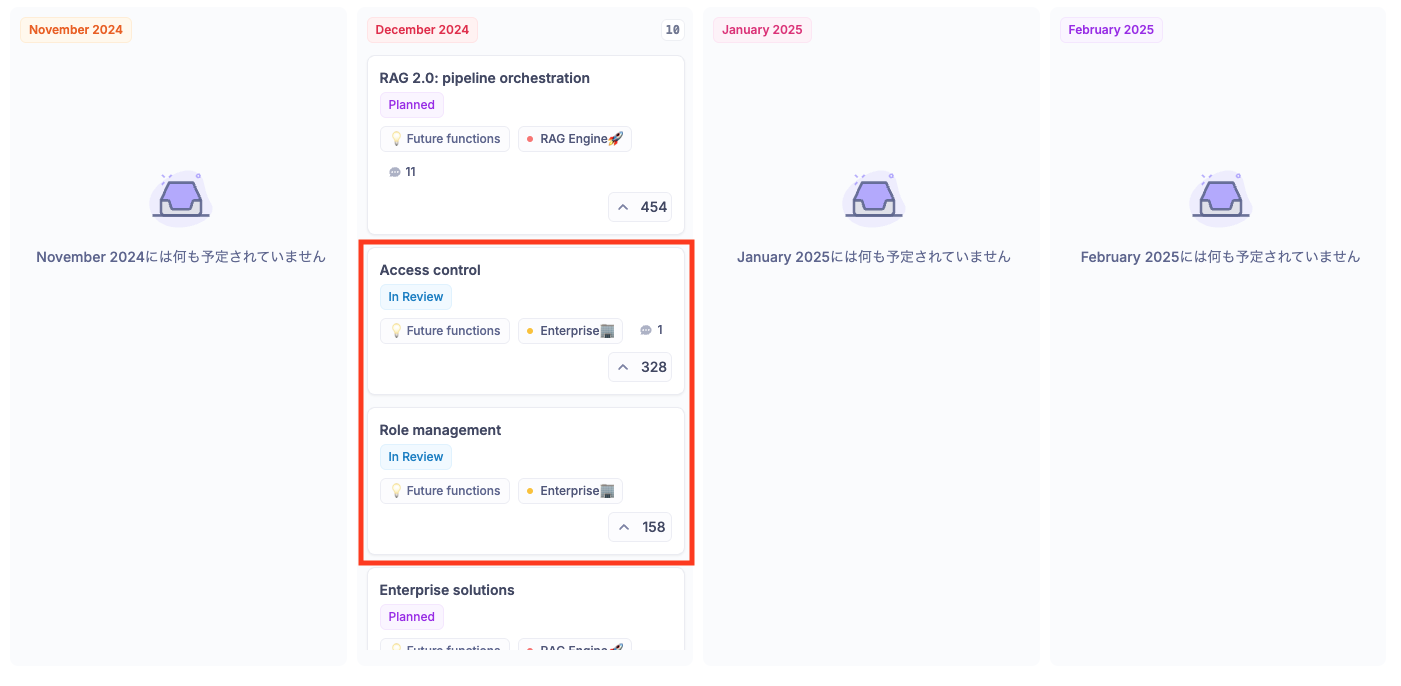Select In Review status on Role management
This screenshot has height=686, width=1401.
point(416,457)
